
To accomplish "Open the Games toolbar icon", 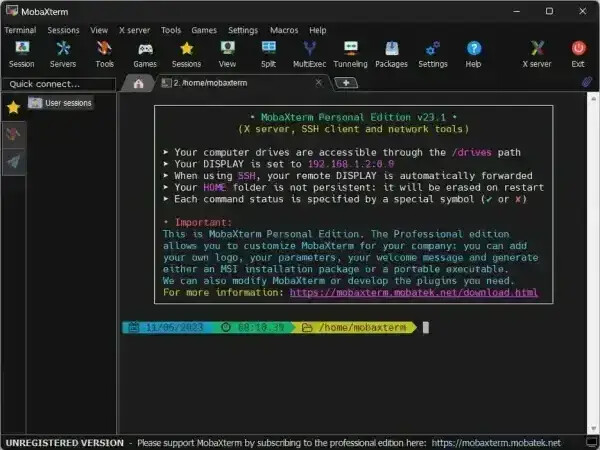I will click(x=145, y=54).
